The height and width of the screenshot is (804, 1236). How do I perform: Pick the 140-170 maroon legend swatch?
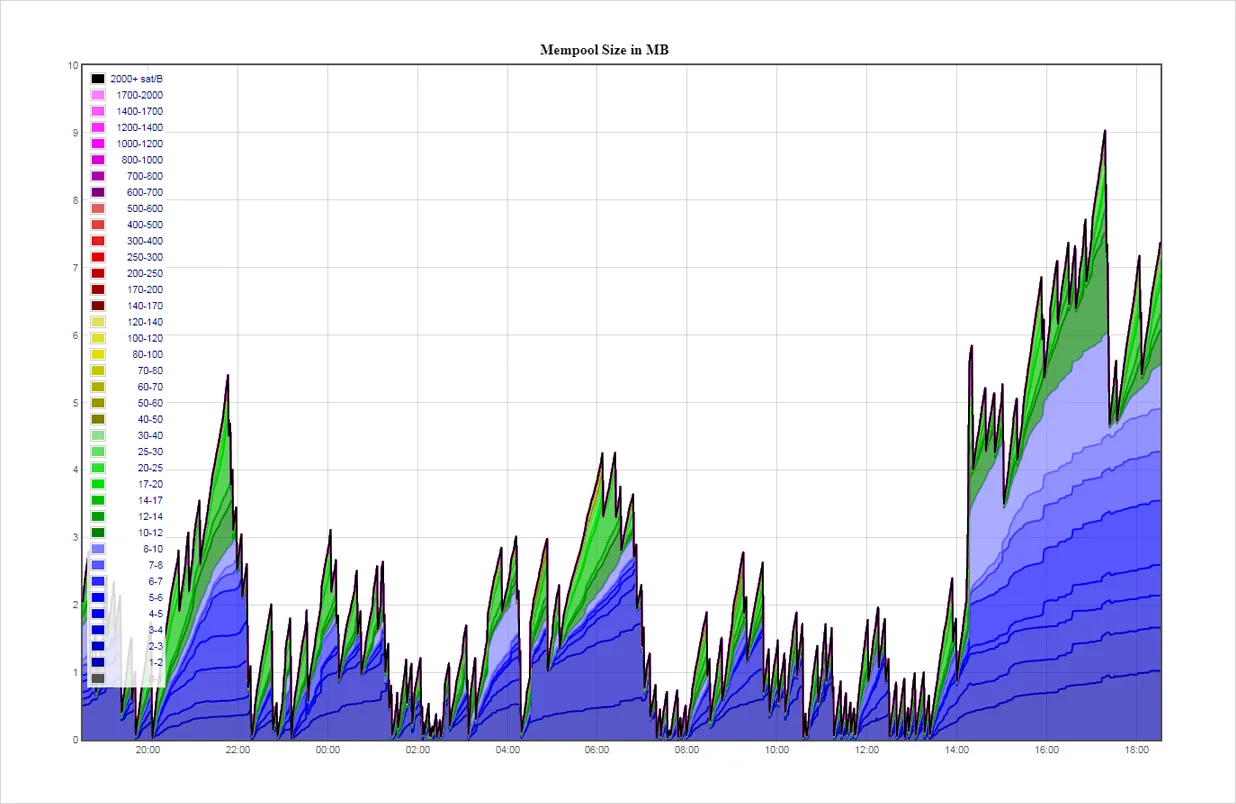[98, 306]
